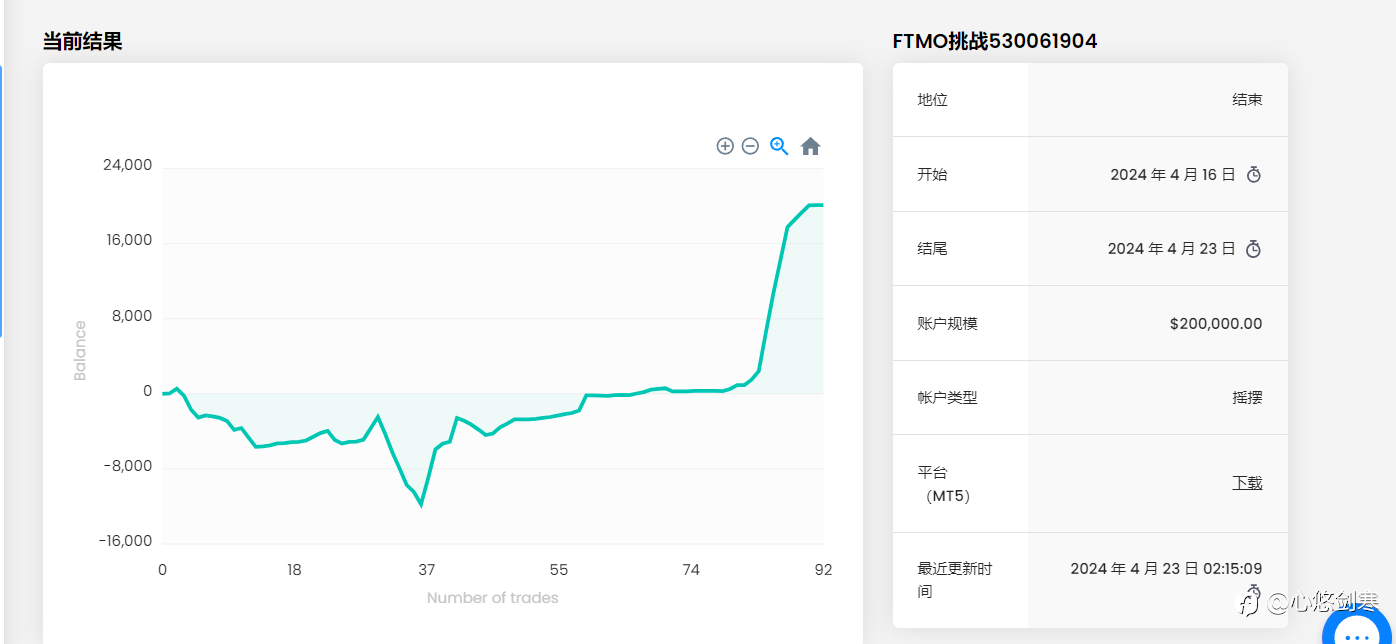Click the 55 x-axis tick label
1396x644 pixels.
click(559, 570)
